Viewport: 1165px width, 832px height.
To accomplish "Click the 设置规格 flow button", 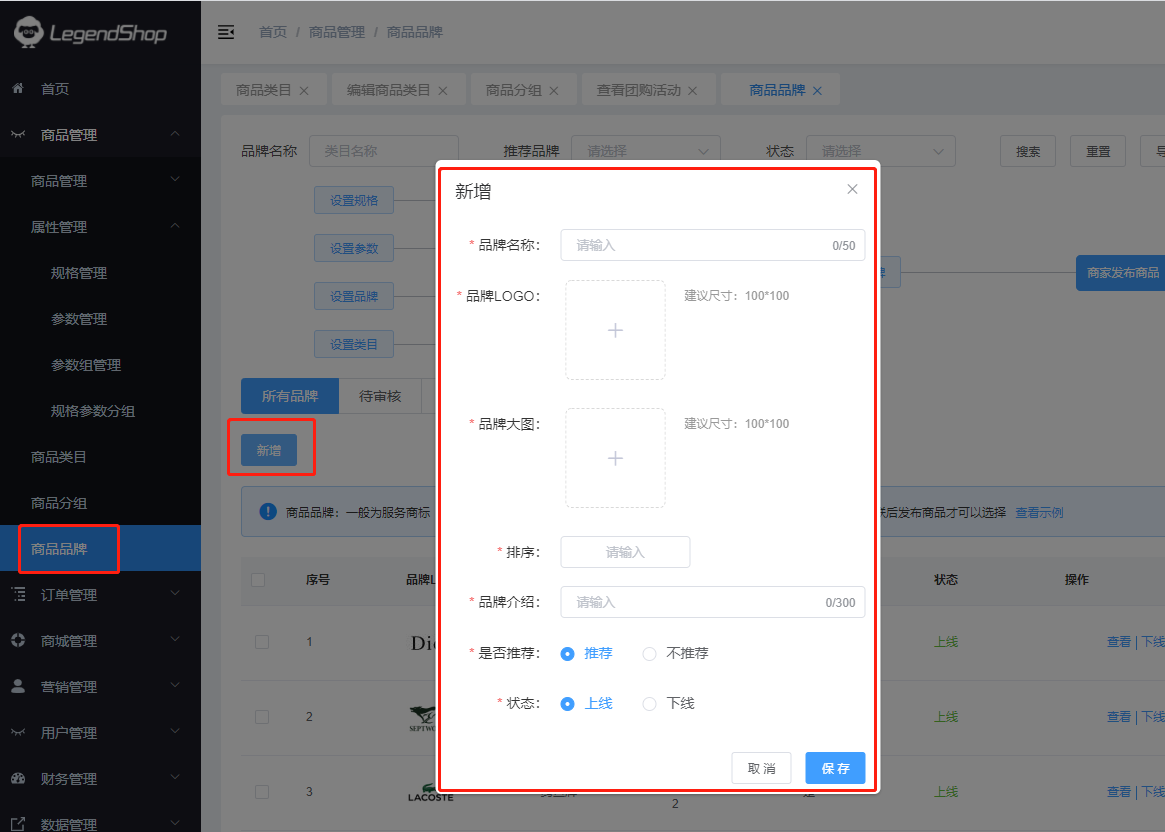I will coord(354,201).
